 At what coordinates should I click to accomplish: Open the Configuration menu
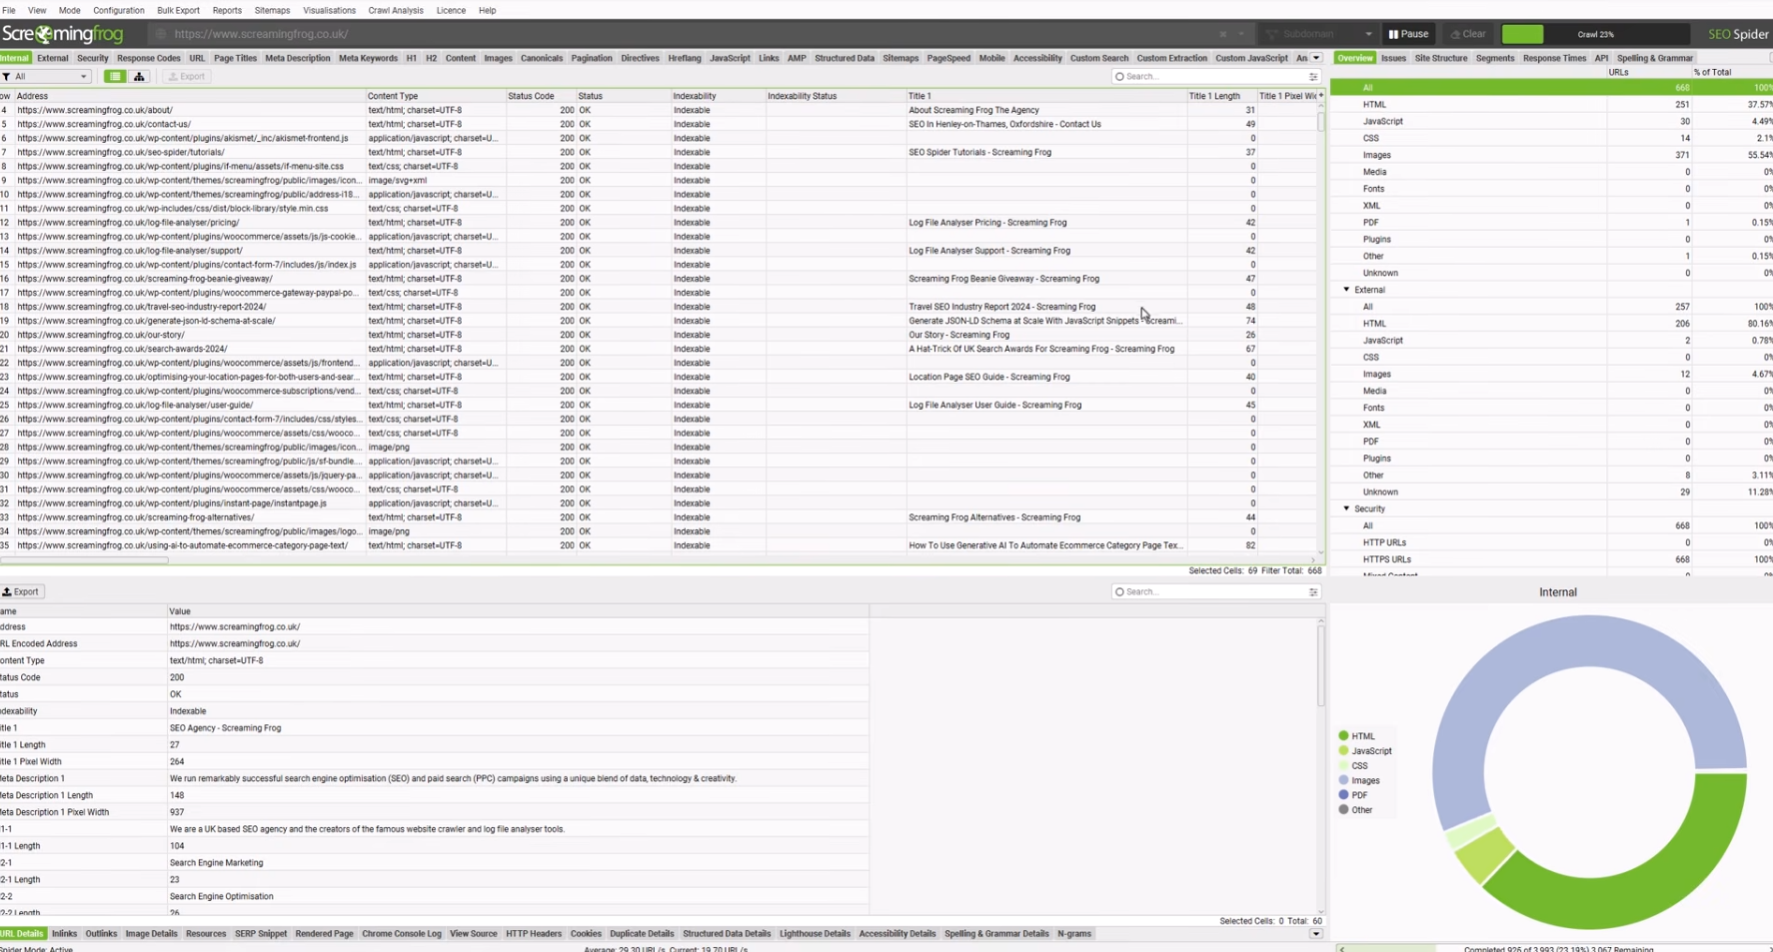tap(118, 10)
